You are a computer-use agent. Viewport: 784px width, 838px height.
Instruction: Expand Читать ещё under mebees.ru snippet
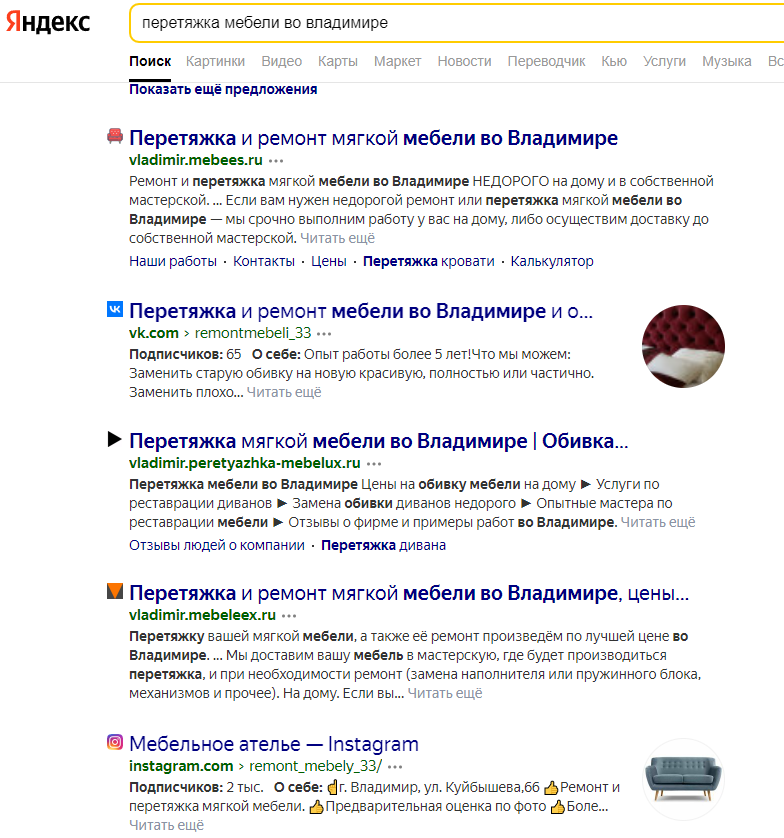coord(338,238)
